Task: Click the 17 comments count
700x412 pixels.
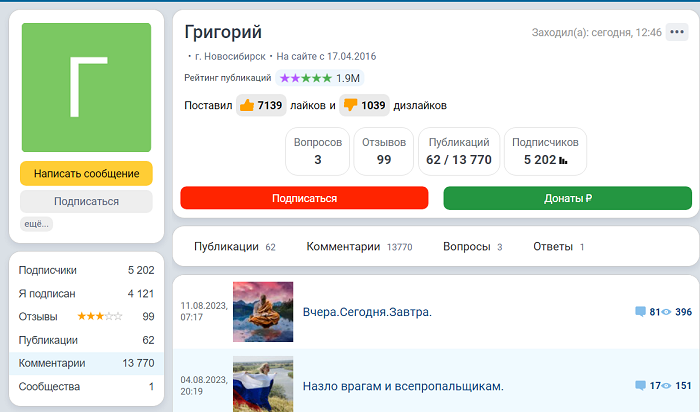Action: 655,386
